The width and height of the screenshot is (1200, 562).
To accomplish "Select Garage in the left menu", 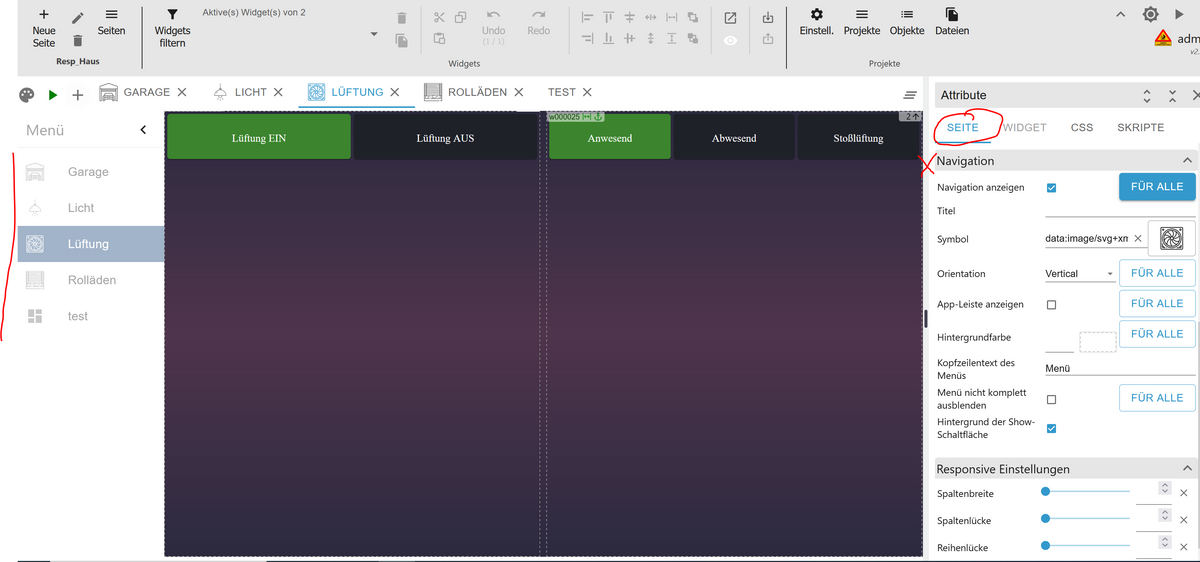I will tap(91, 172).
